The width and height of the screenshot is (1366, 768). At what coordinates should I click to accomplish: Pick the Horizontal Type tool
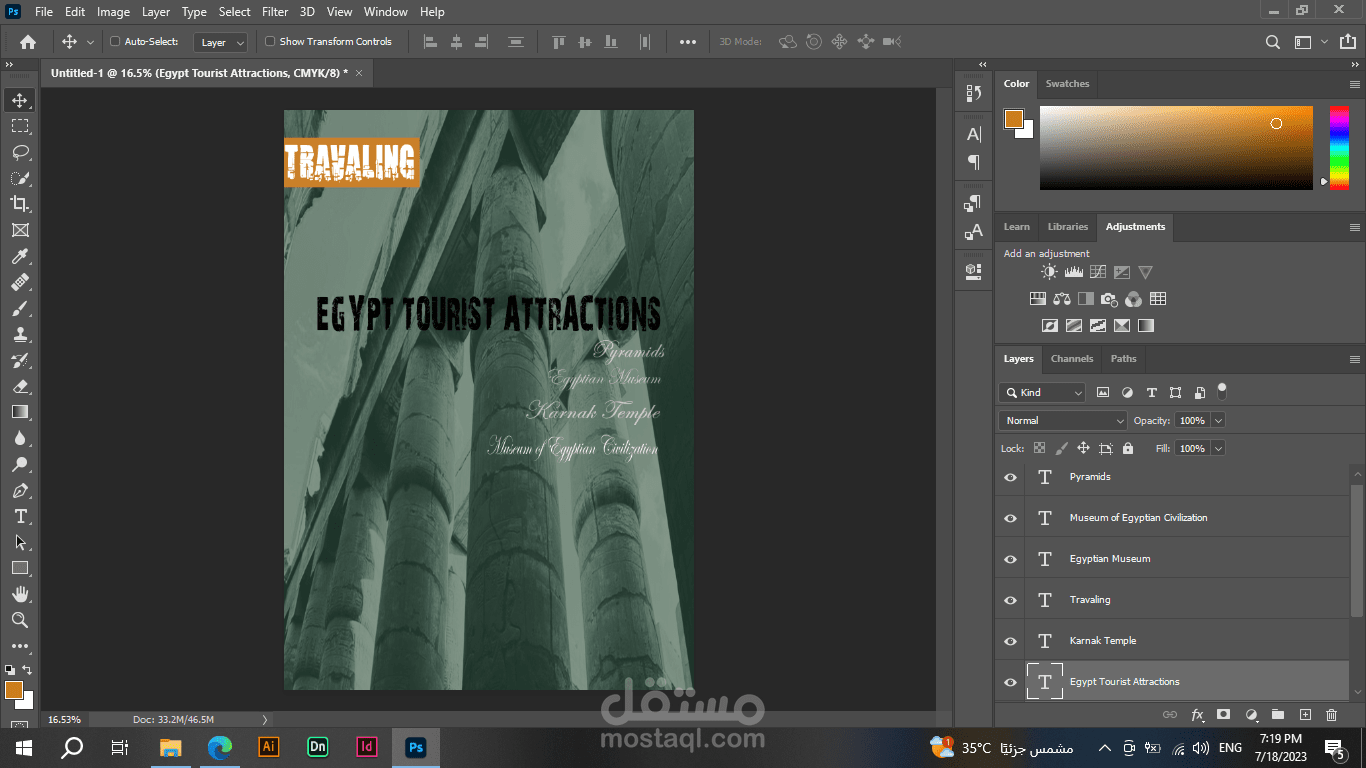pos(19,516)
